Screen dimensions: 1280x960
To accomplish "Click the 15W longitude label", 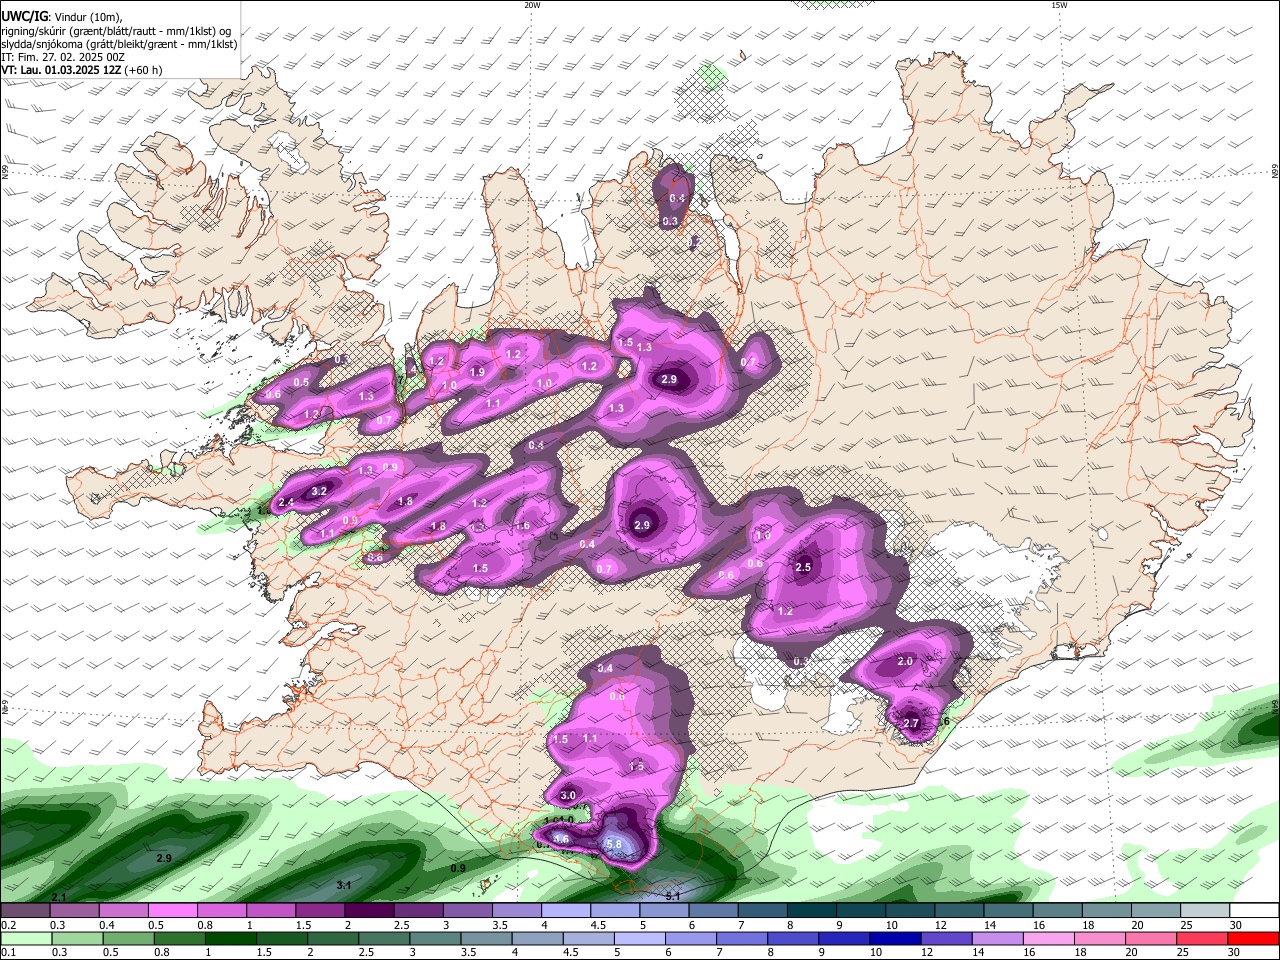I will click(x=1059, y=5).
